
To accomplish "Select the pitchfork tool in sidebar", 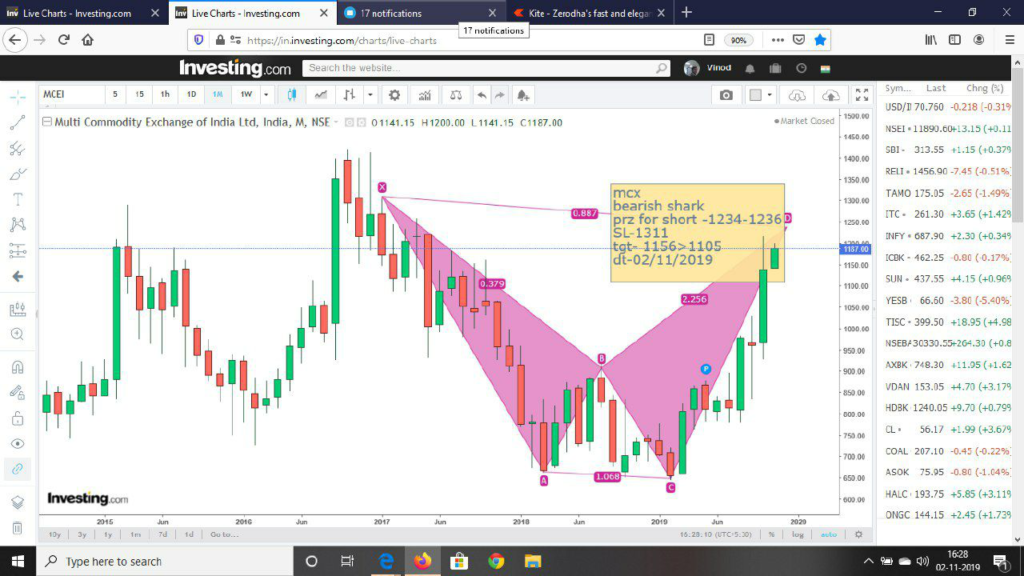I will (x=18, y=148).
